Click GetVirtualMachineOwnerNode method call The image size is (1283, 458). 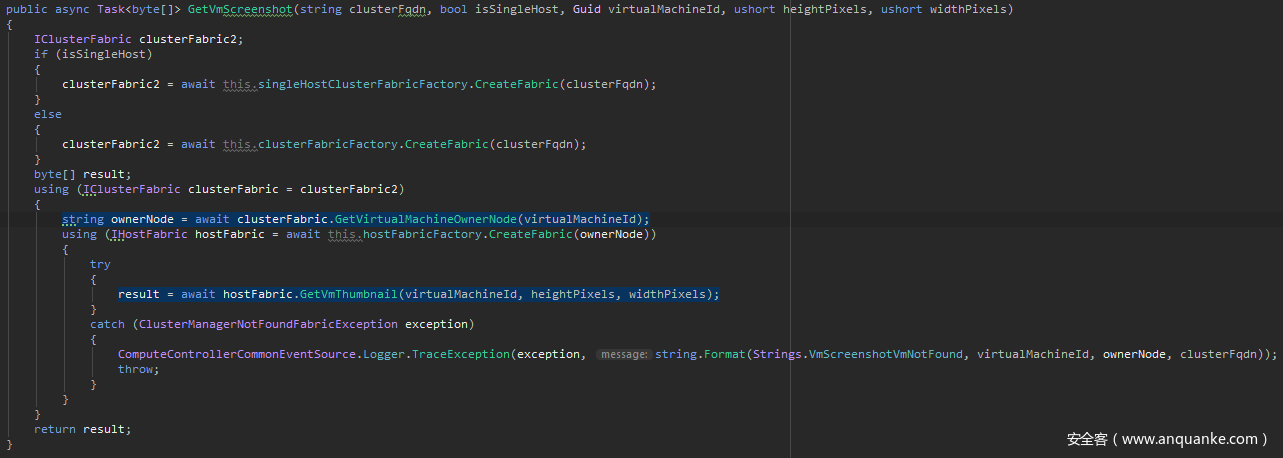[x=427, y=219]
